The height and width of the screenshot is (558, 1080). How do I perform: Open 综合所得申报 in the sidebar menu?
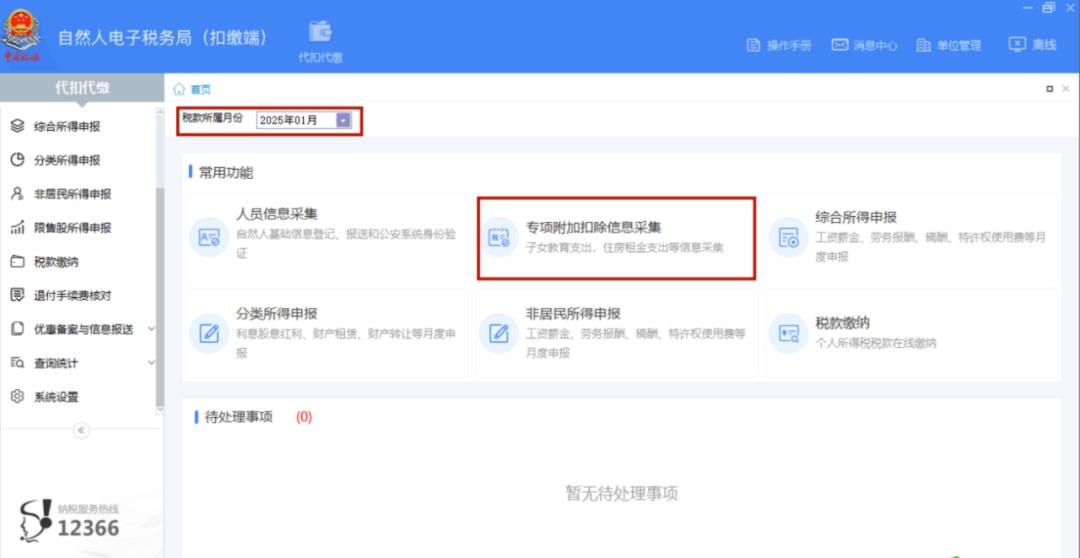[x=67, y=126]
